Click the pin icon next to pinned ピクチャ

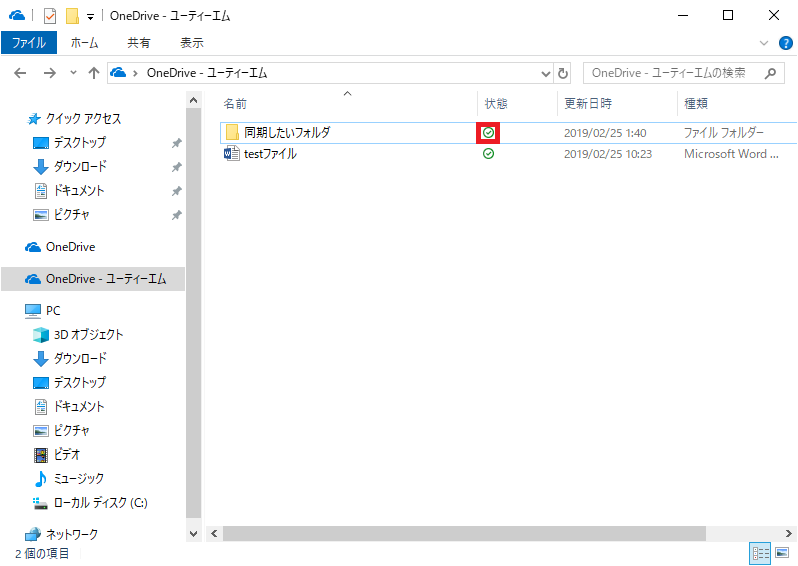point(176,215)
